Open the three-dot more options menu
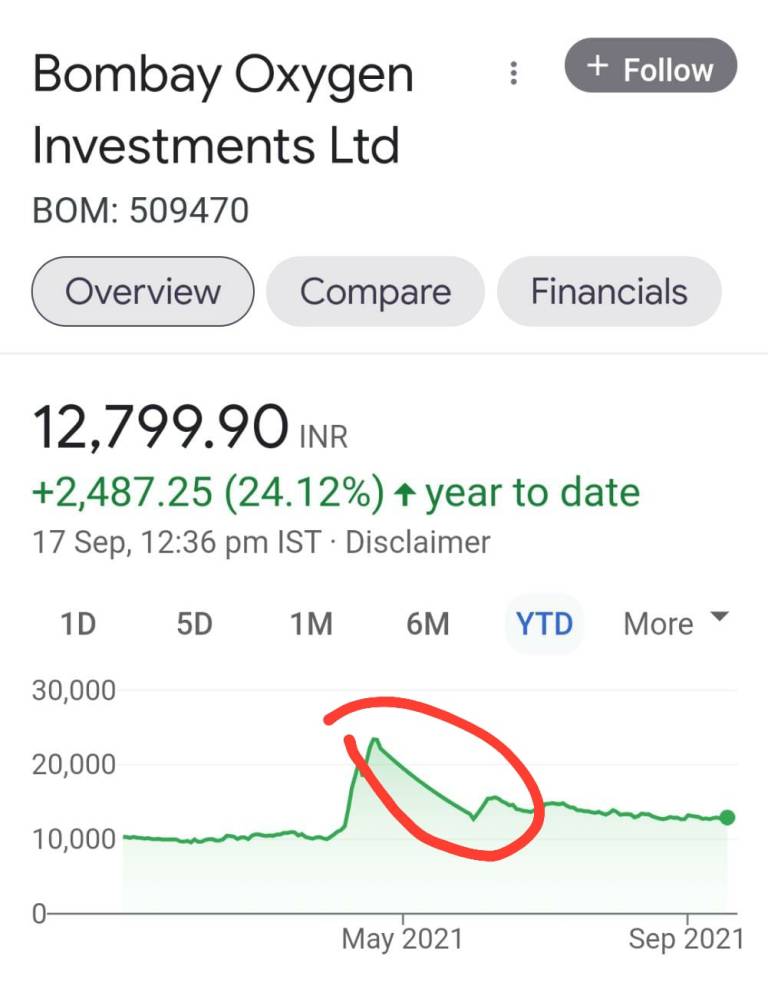The height and width of the screenshot is (982, 768). (x=513, y=73)
